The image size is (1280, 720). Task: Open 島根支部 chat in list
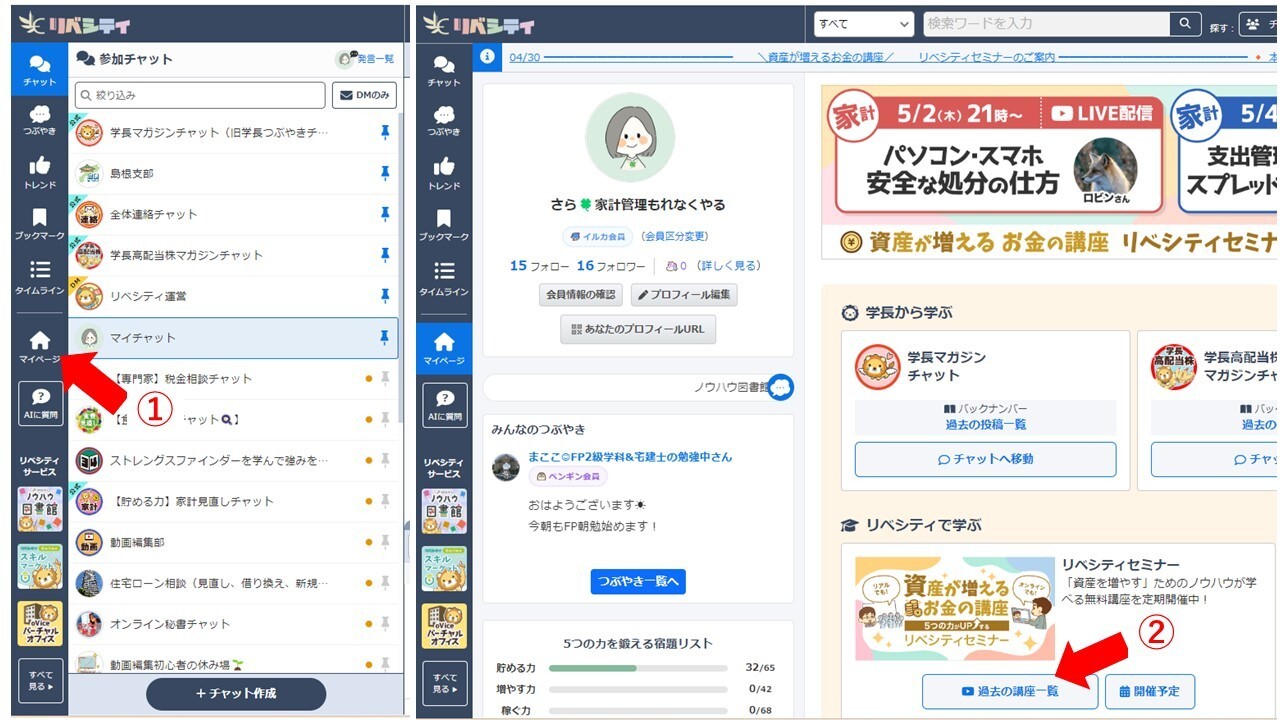(x=234, y=173)
